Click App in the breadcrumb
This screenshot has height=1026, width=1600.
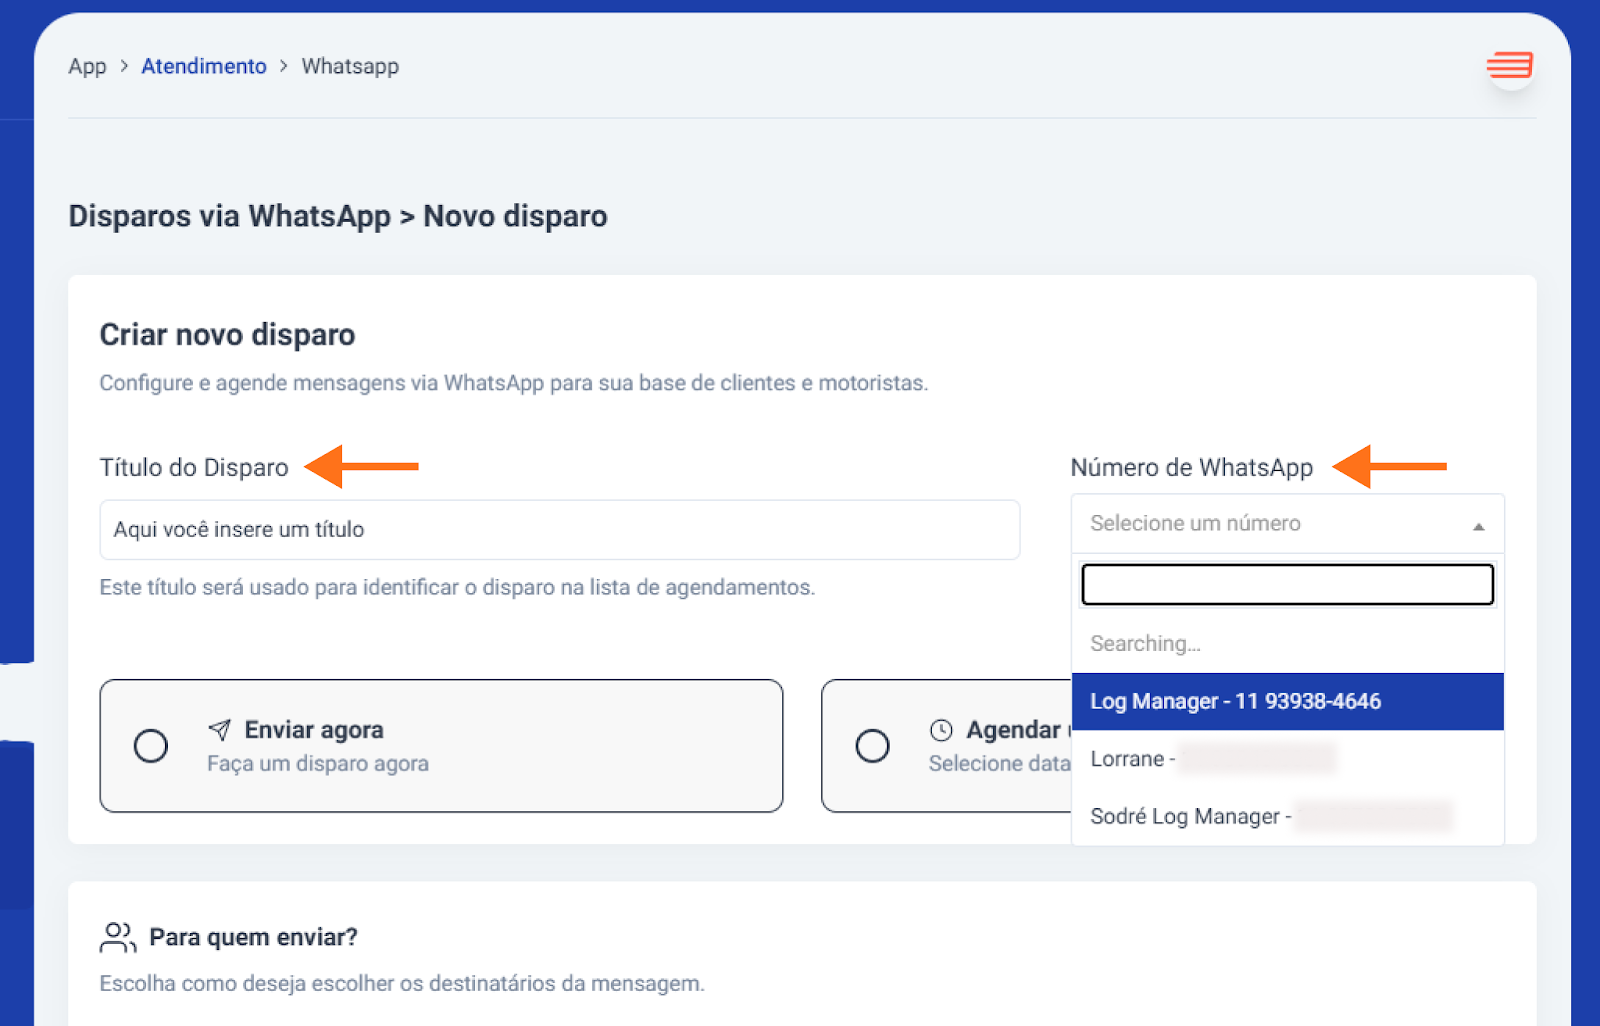(87, 66)
